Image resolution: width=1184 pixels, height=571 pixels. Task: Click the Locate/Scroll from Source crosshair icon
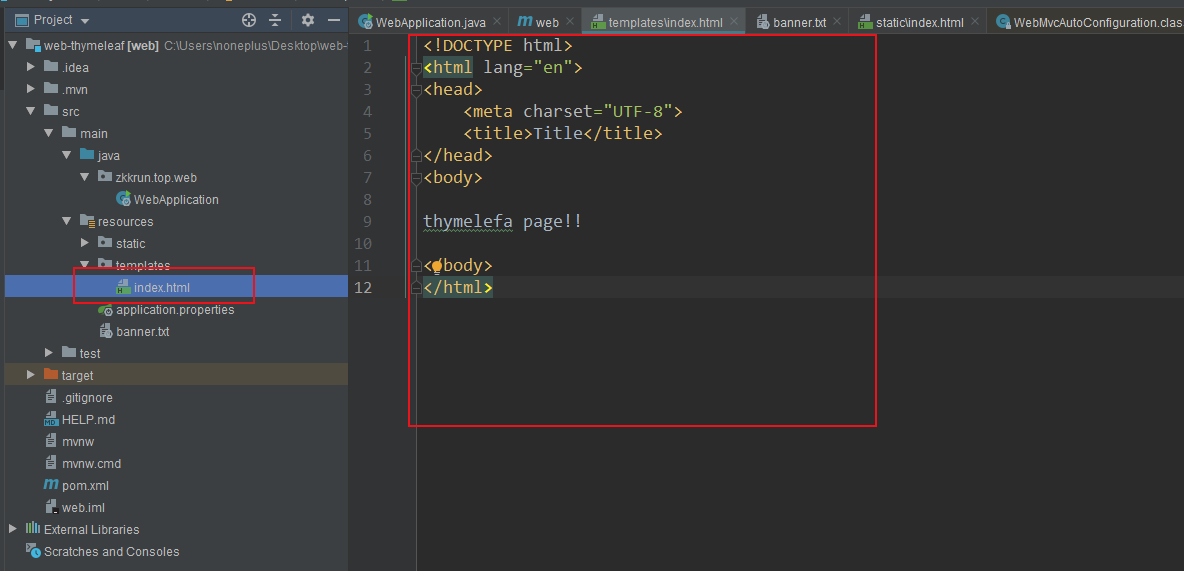(248, 20)
